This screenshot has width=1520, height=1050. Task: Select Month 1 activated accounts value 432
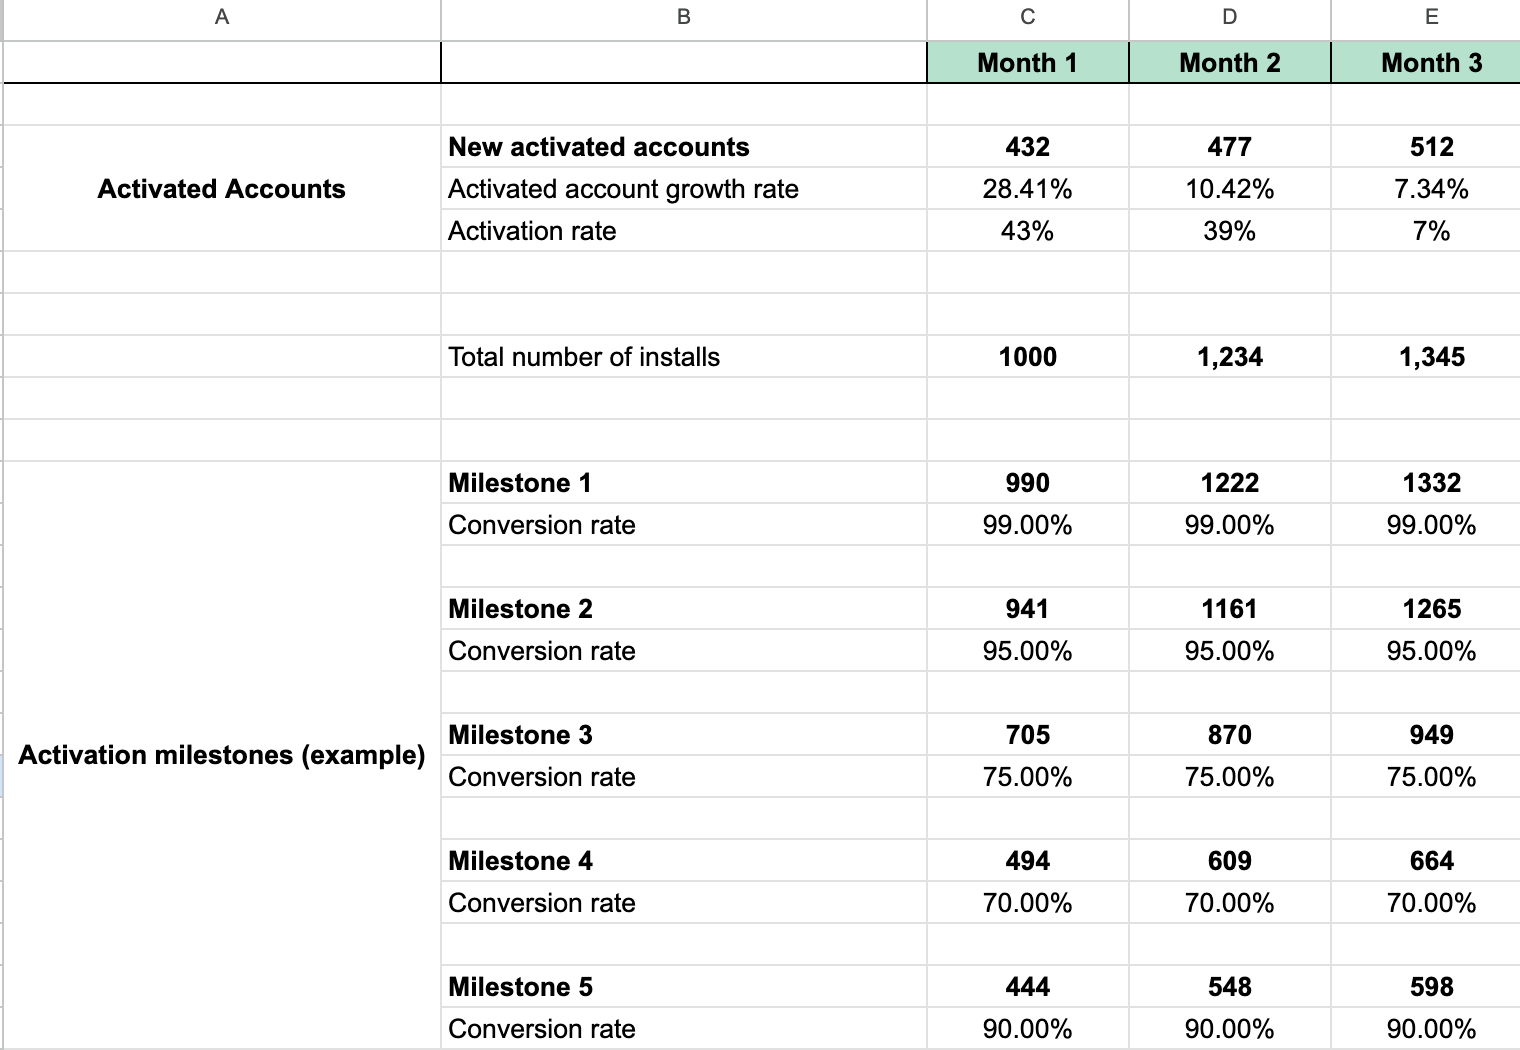[x=1027, y=147]
